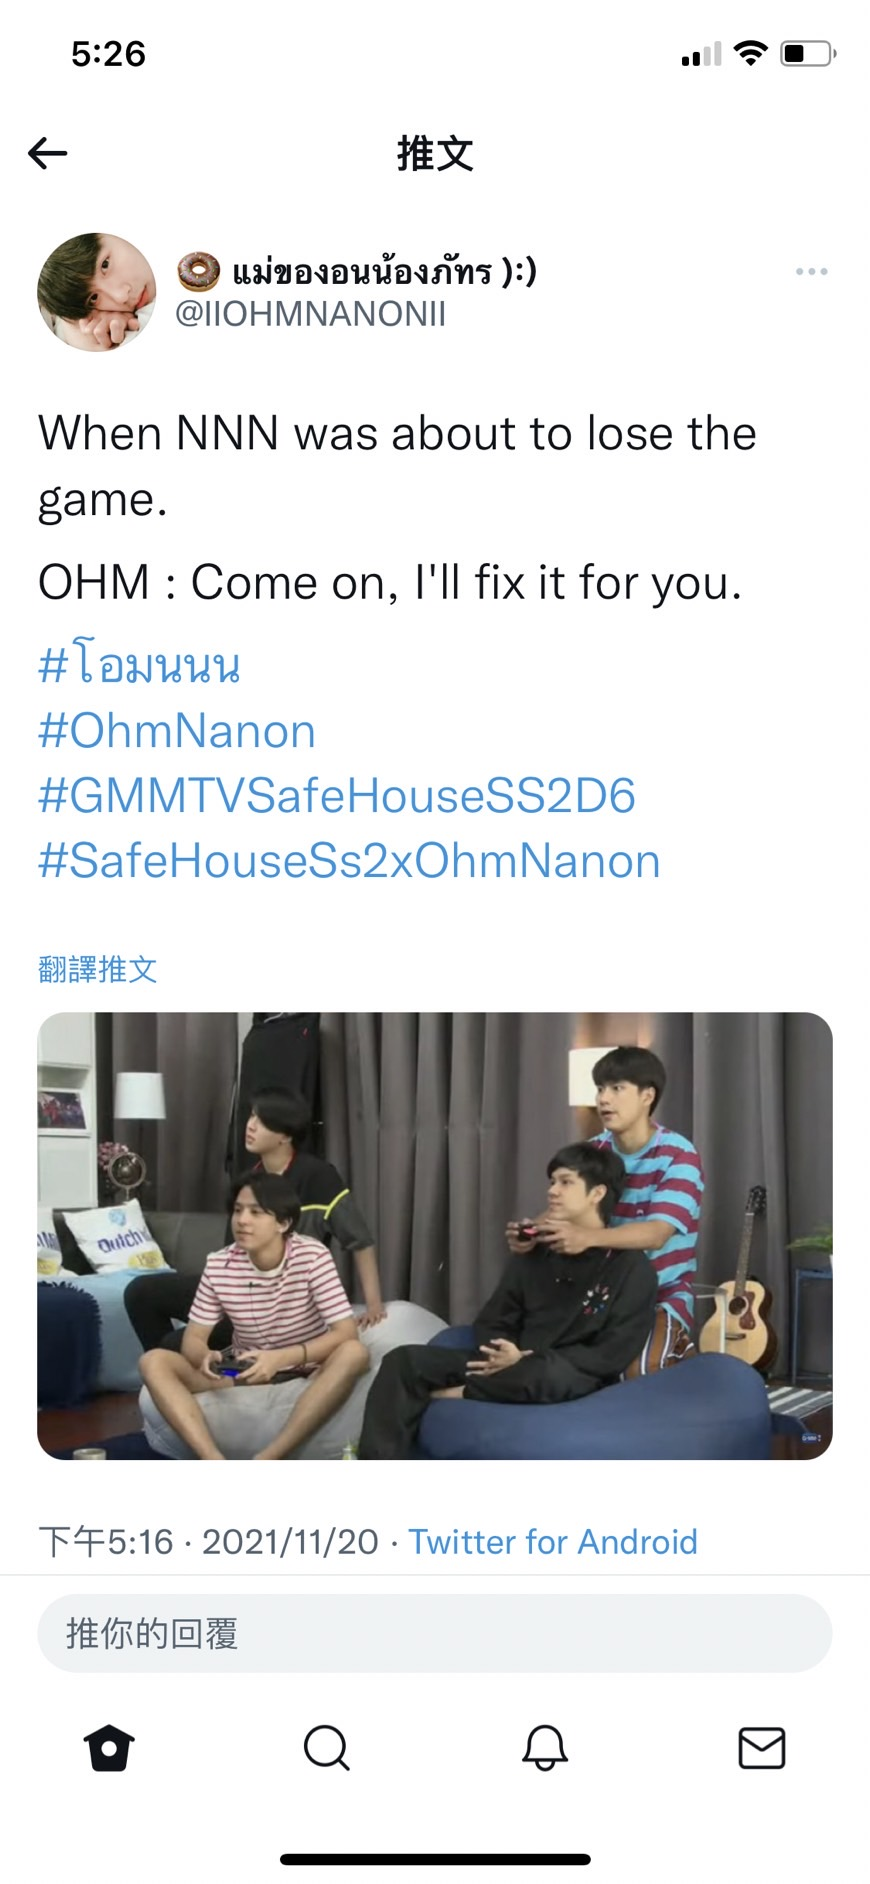Tap the author's profile avatar

[97, 292]
